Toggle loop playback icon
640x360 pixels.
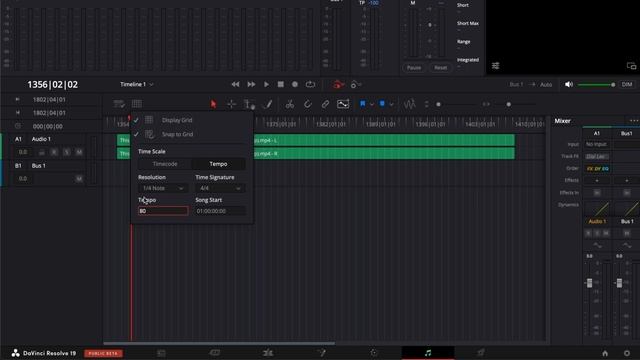[x=310, y=84]
